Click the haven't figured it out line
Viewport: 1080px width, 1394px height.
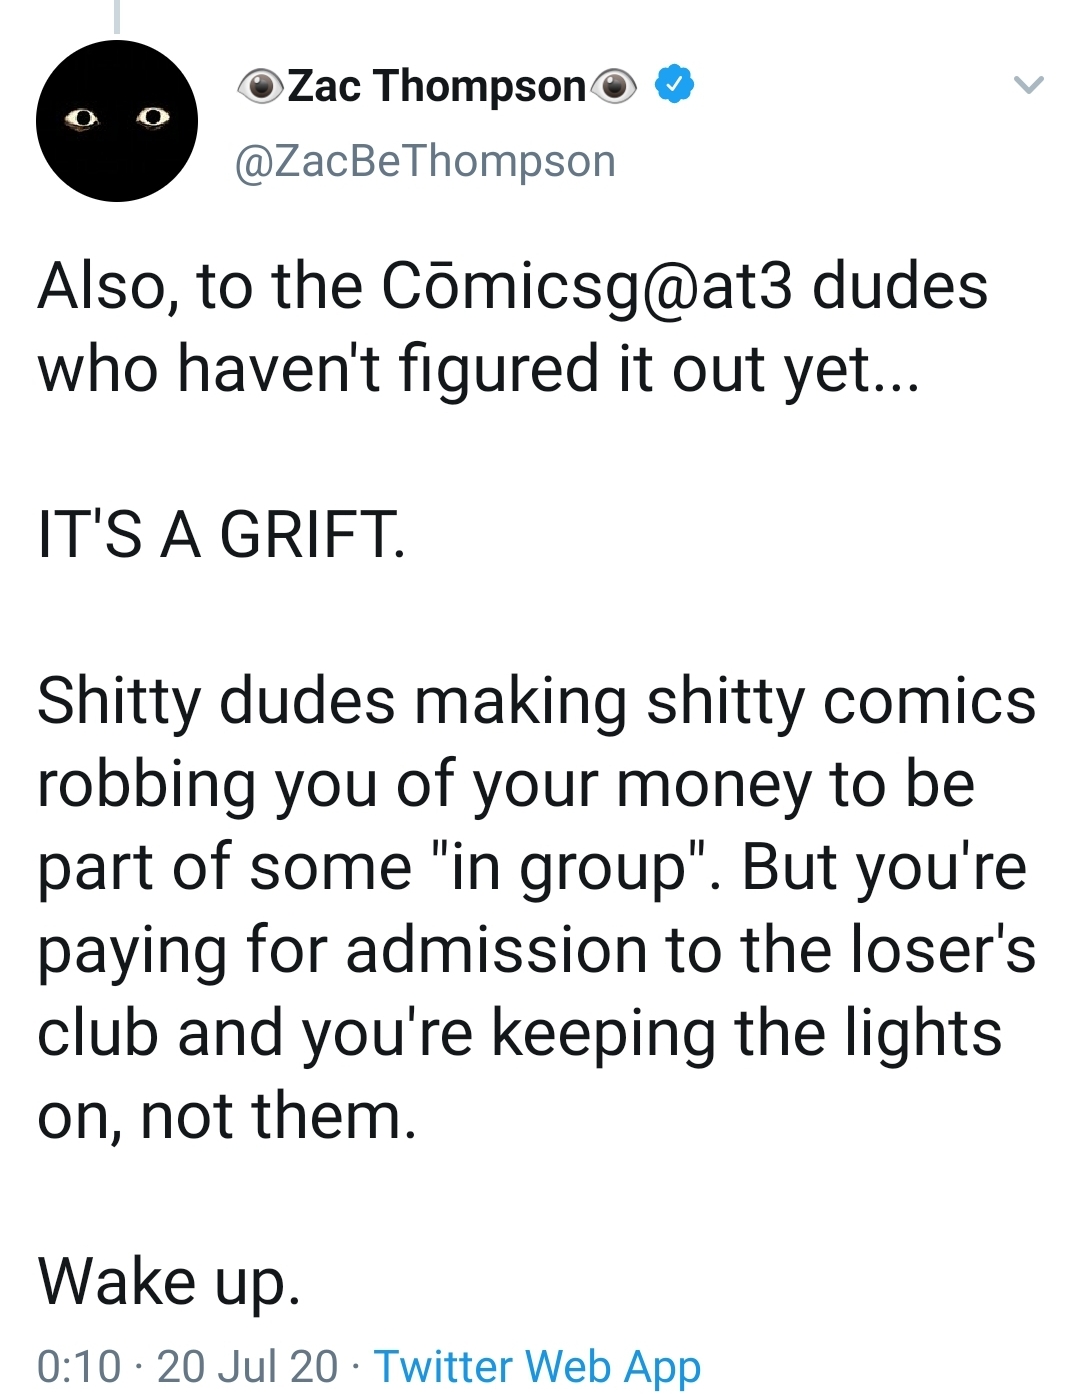(478, 369)
